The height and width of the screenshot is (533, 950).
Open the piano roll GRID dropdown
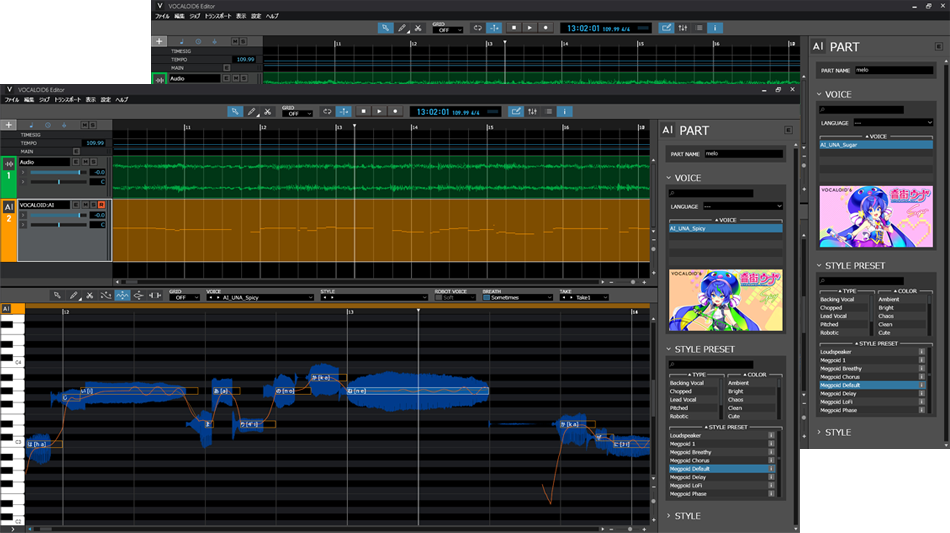click(x=184, y=297)
